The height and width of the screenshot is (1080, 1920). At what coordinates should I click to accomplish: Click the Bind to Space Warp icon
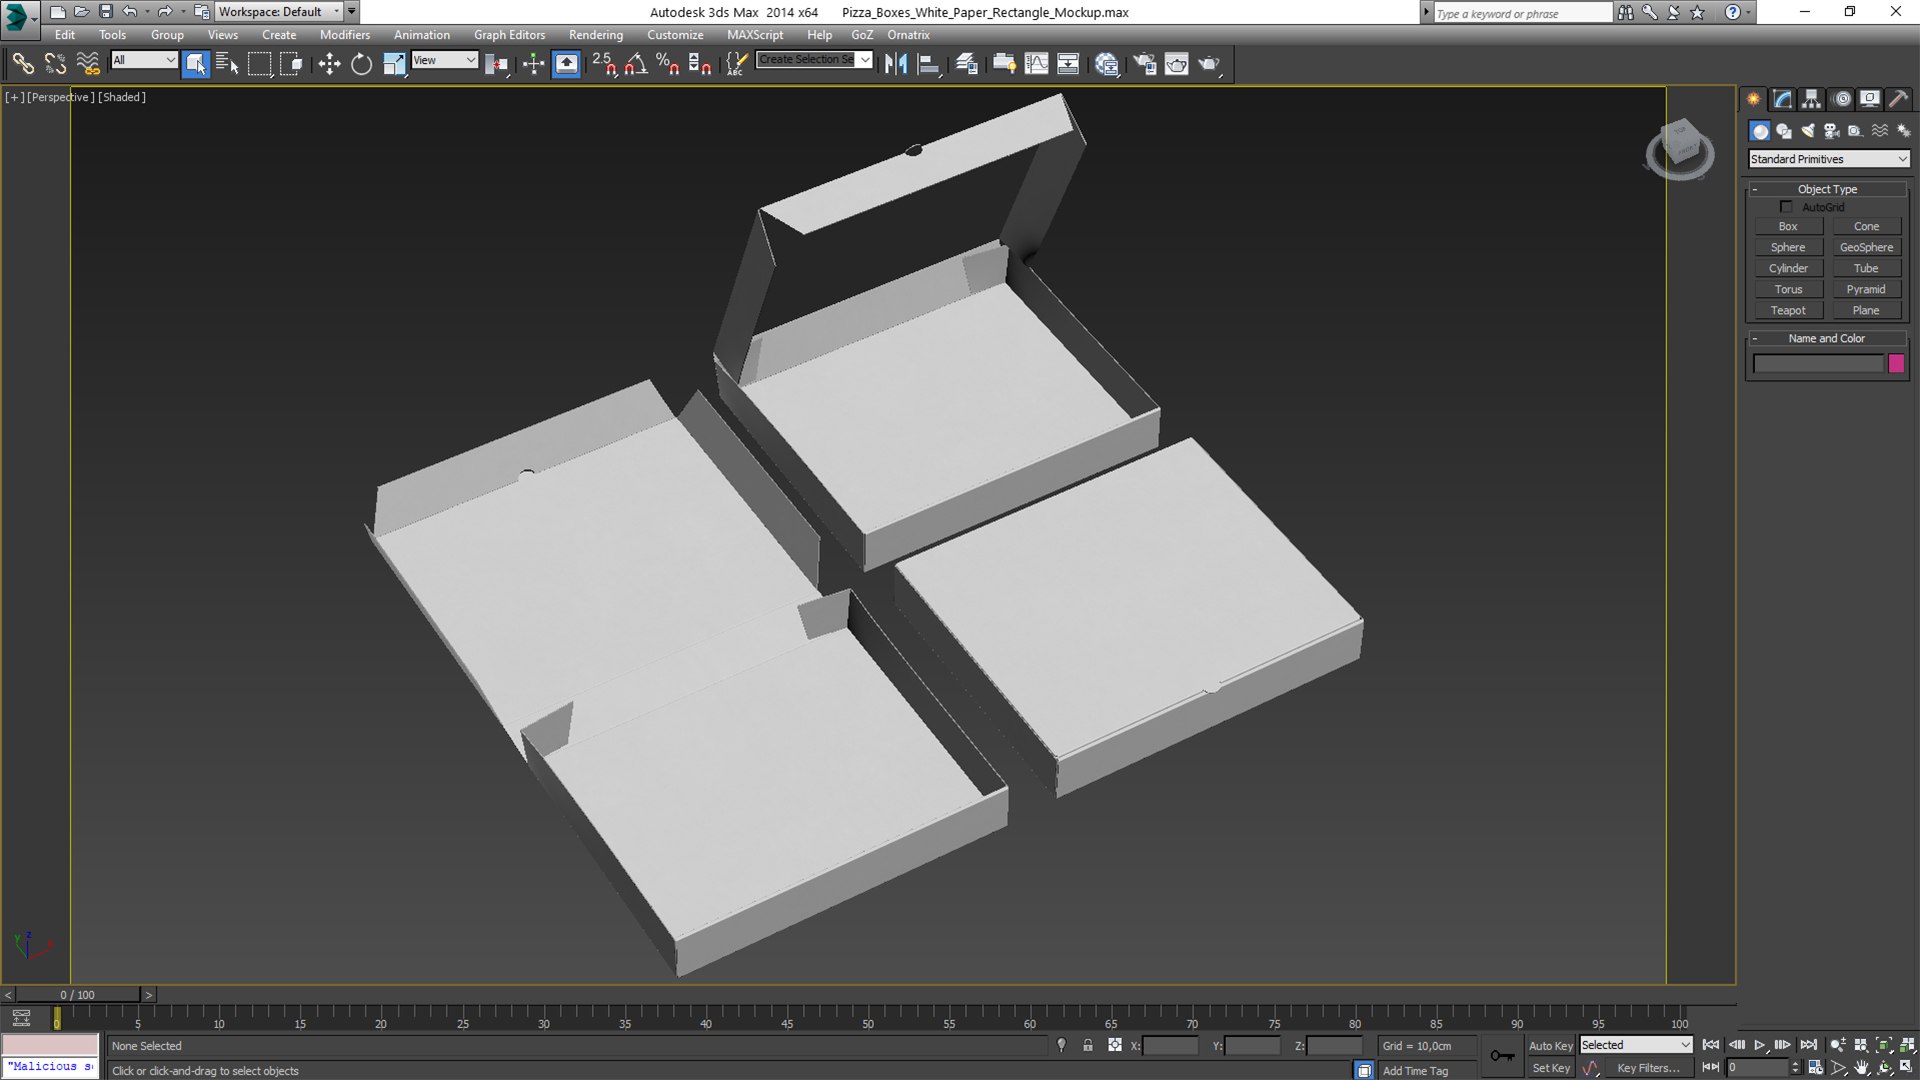point(88,64)
